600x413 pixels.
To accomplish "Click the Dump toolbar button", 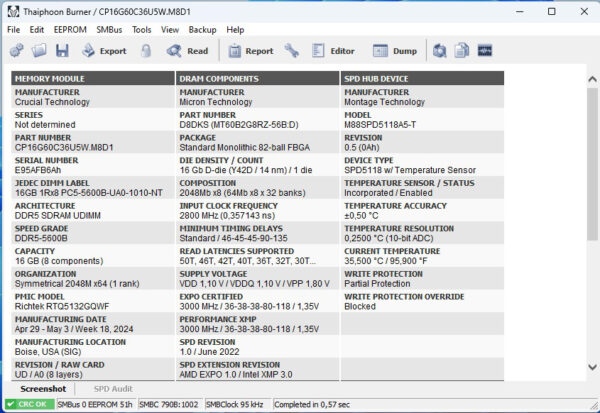I will [395, 51].
